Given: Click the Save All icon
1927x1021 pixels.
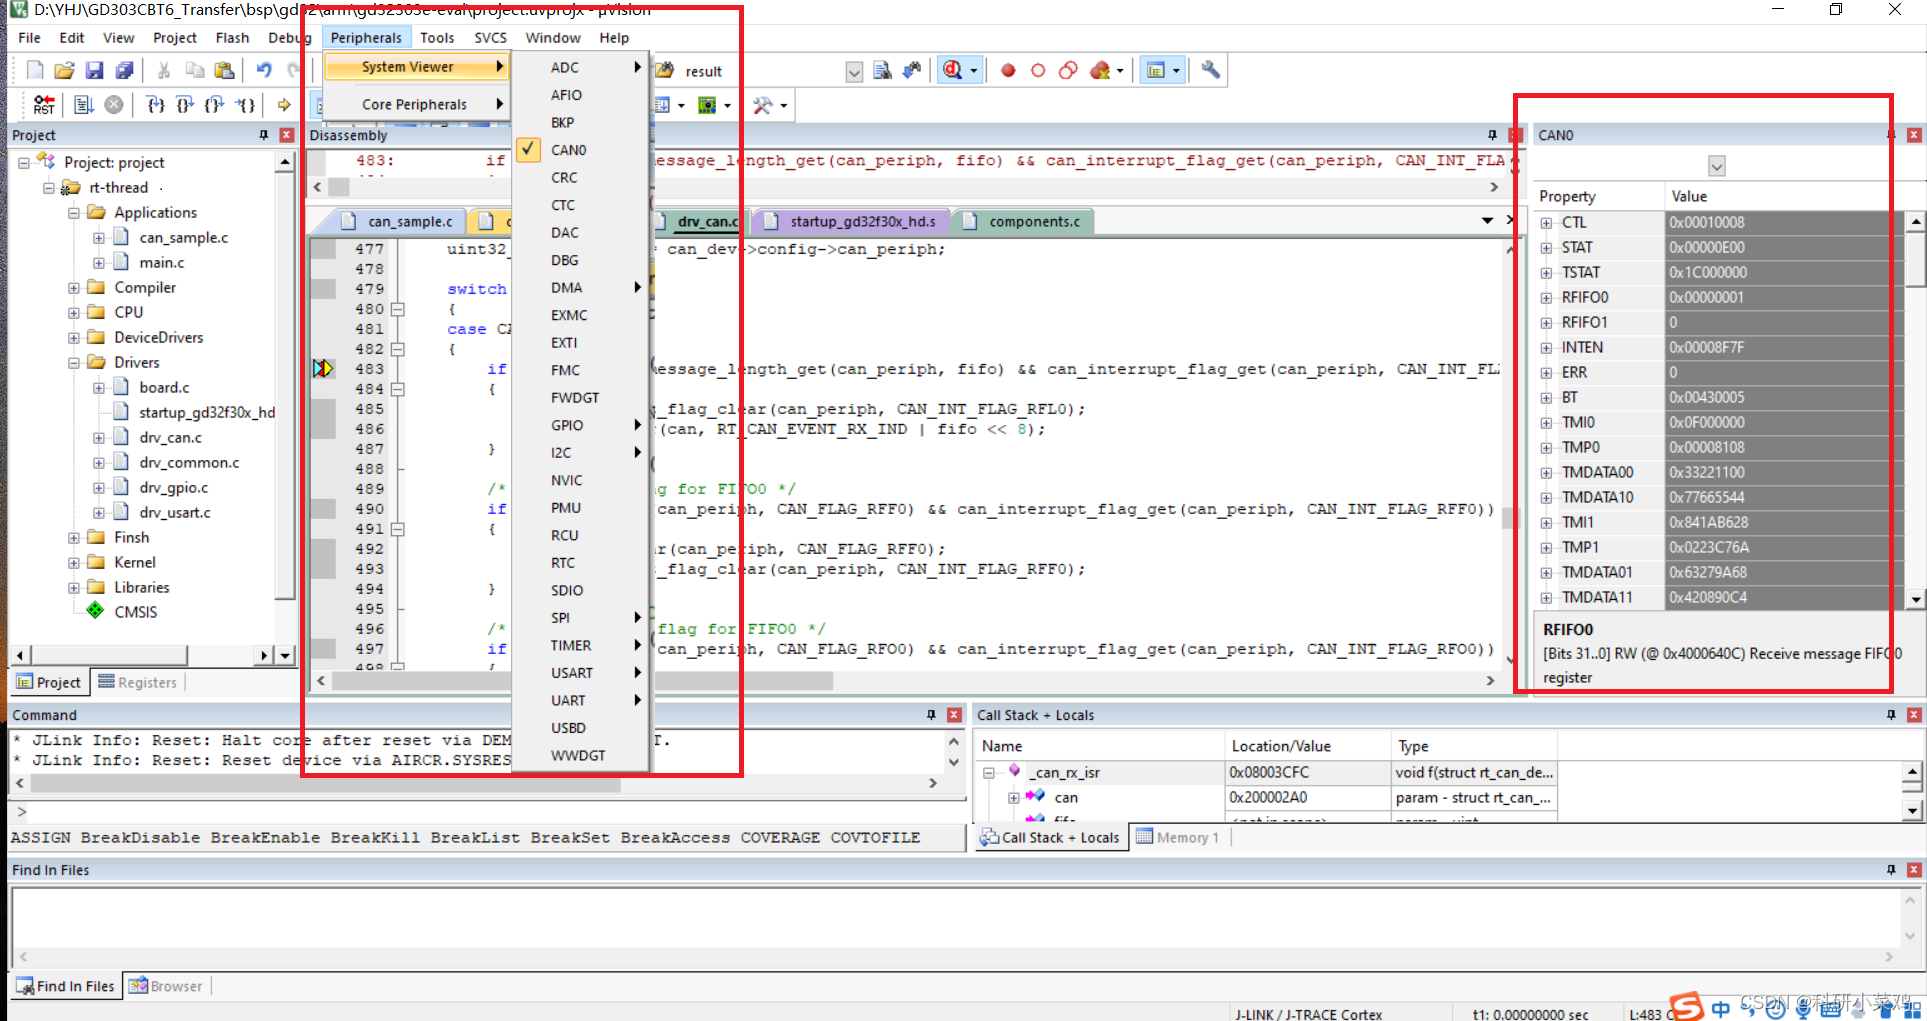Looking at the screenshot, I should click(x=124, y=70).
